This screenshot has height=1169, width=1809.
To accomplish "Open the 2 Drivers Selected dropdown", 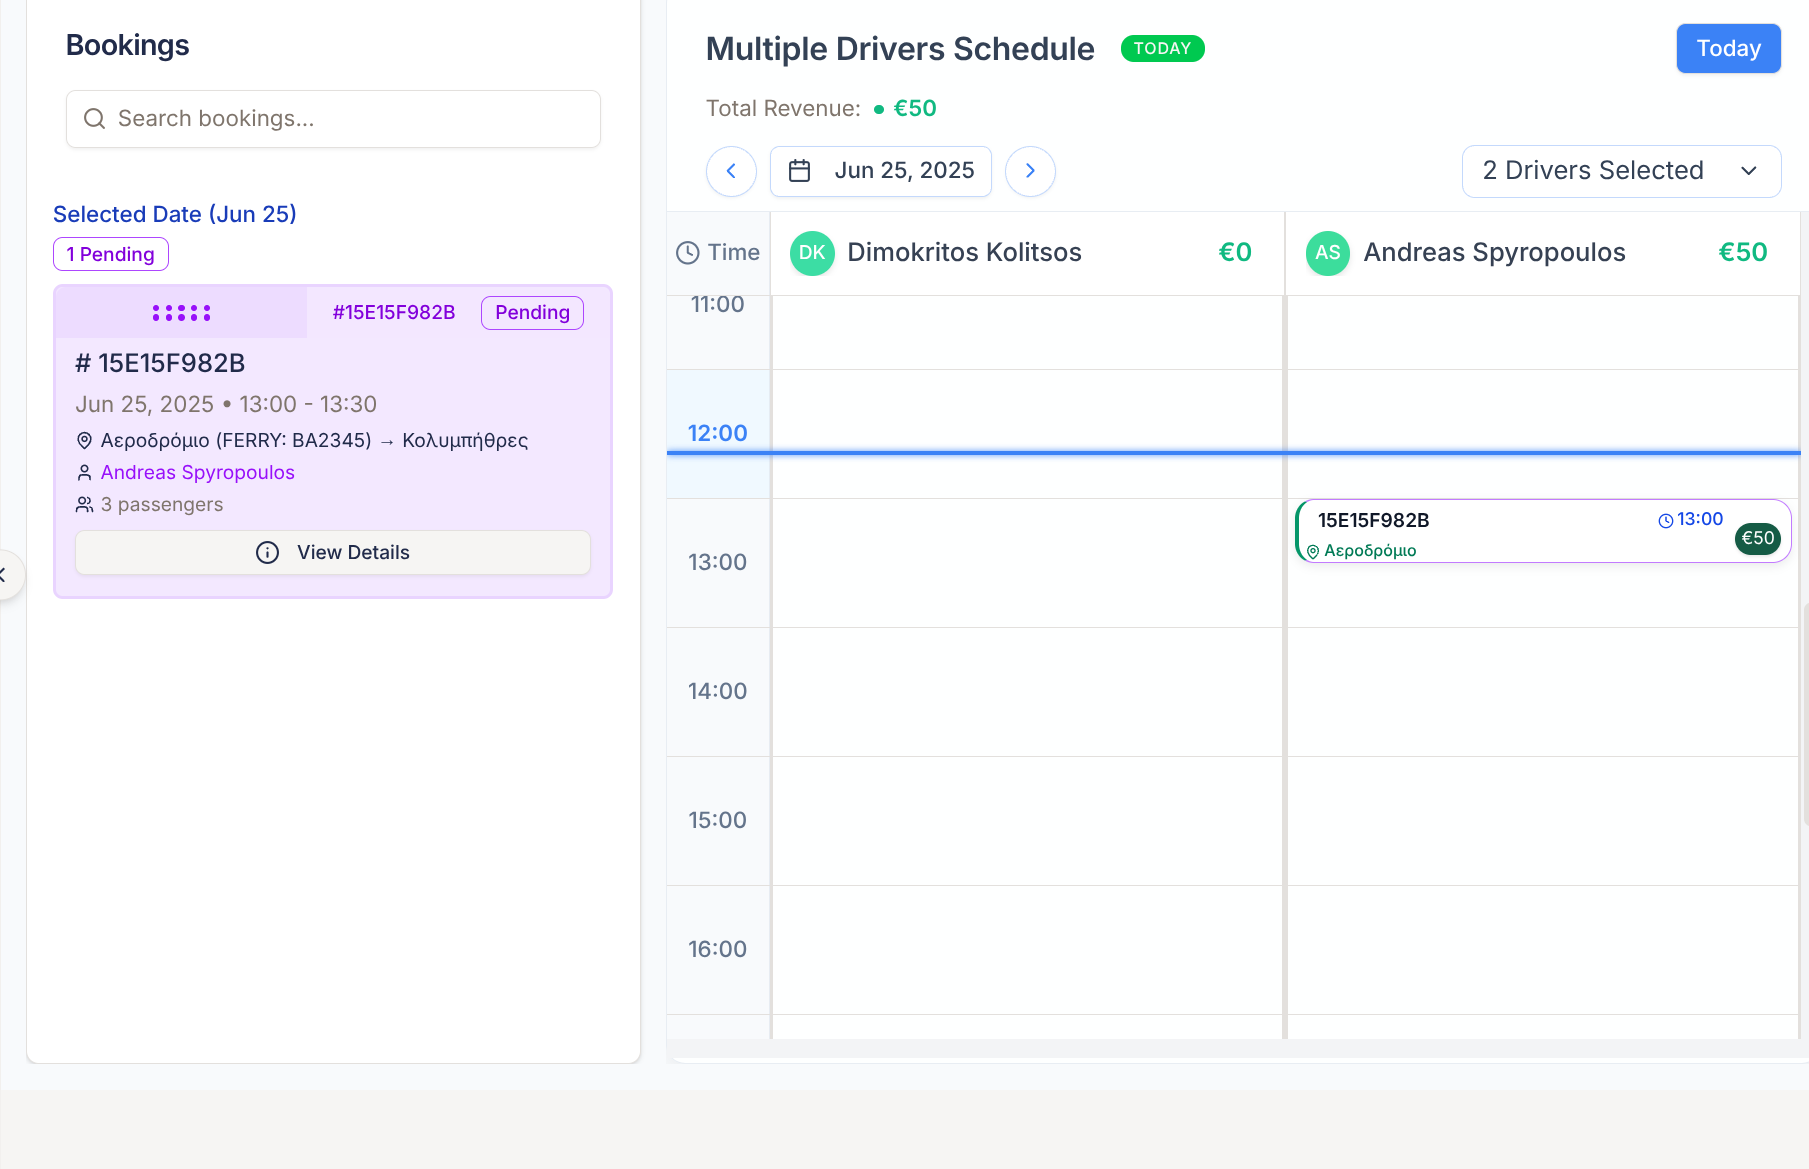I will [1620, 171].
